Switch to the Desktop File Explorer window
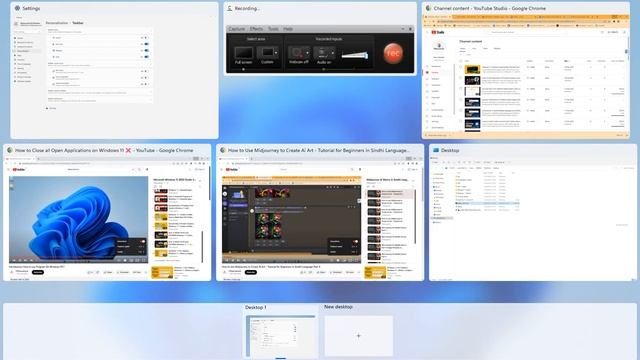 point(533,212)
